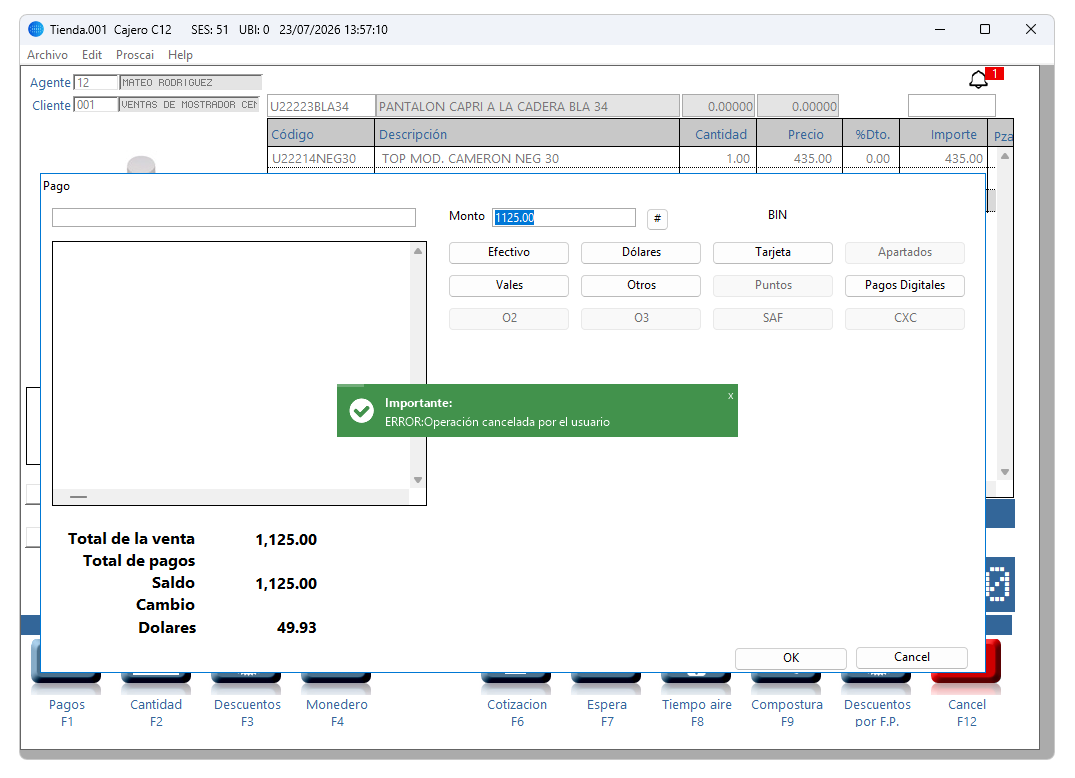Screen dimensions: 1075x778
Task: Click Compostura F9 shortcut
Action: [x=787, y=713]
